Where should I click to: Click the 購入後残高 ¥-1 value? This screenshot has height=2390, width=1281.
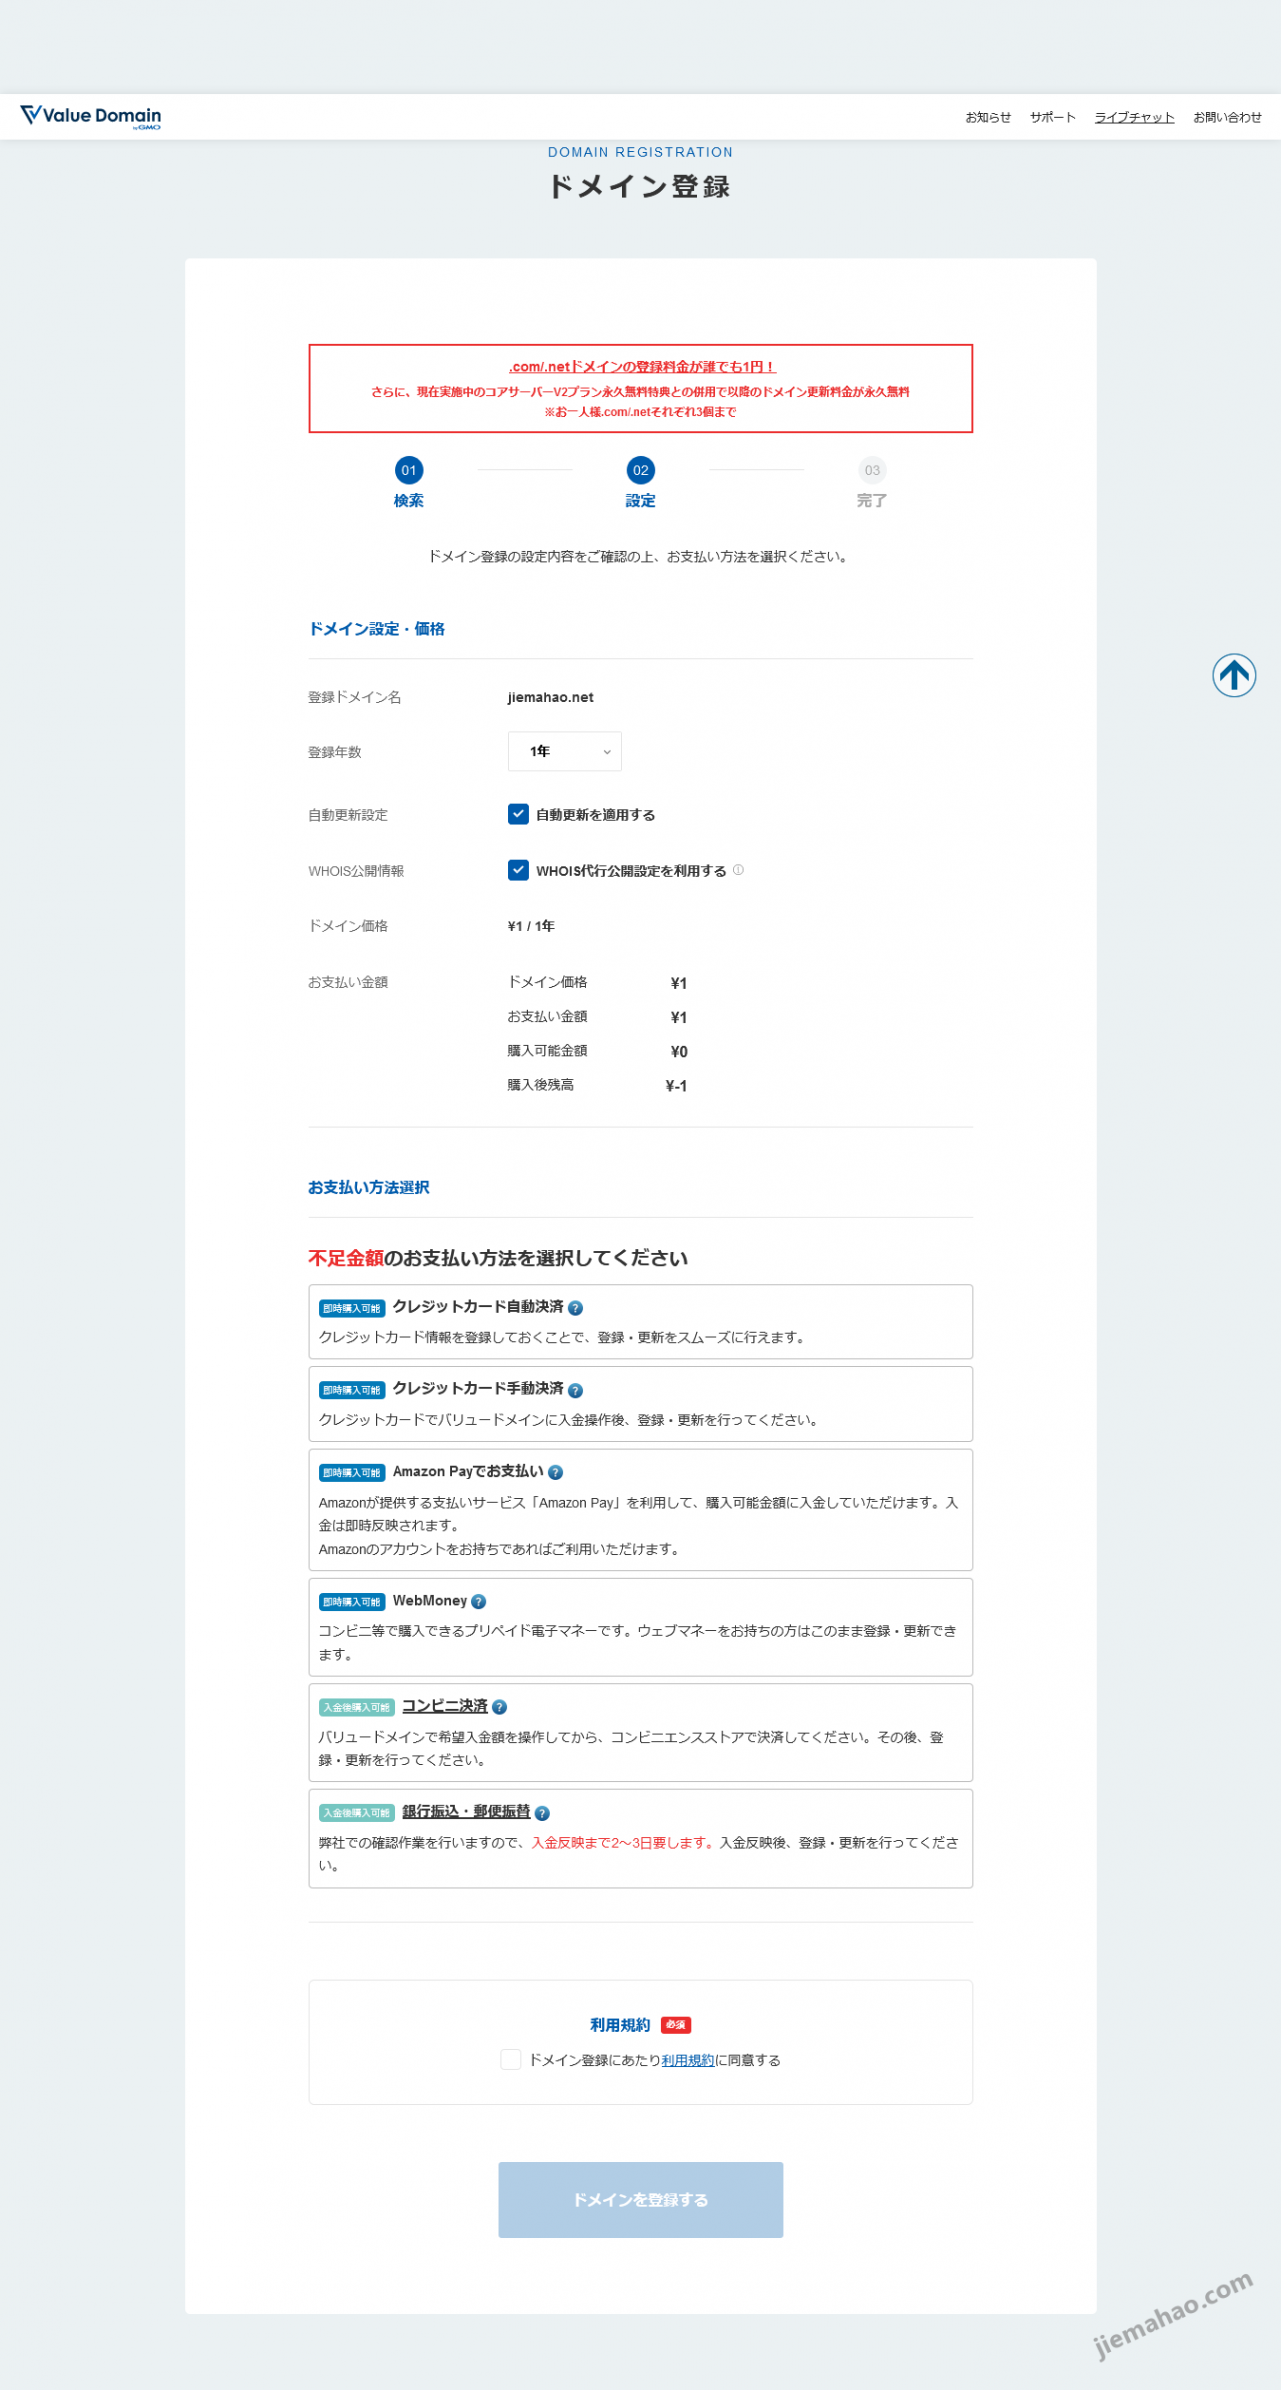pyautogui.click(x=677, y=1086)
